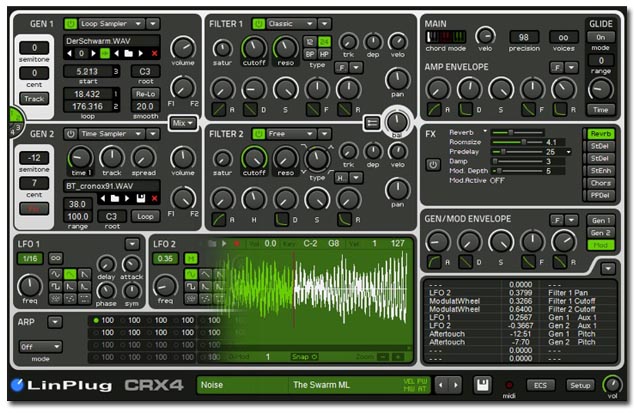The width and height of the screenshot is (634, 413).
Task: Toggle the FX power button
Action: tap(433, 165)
